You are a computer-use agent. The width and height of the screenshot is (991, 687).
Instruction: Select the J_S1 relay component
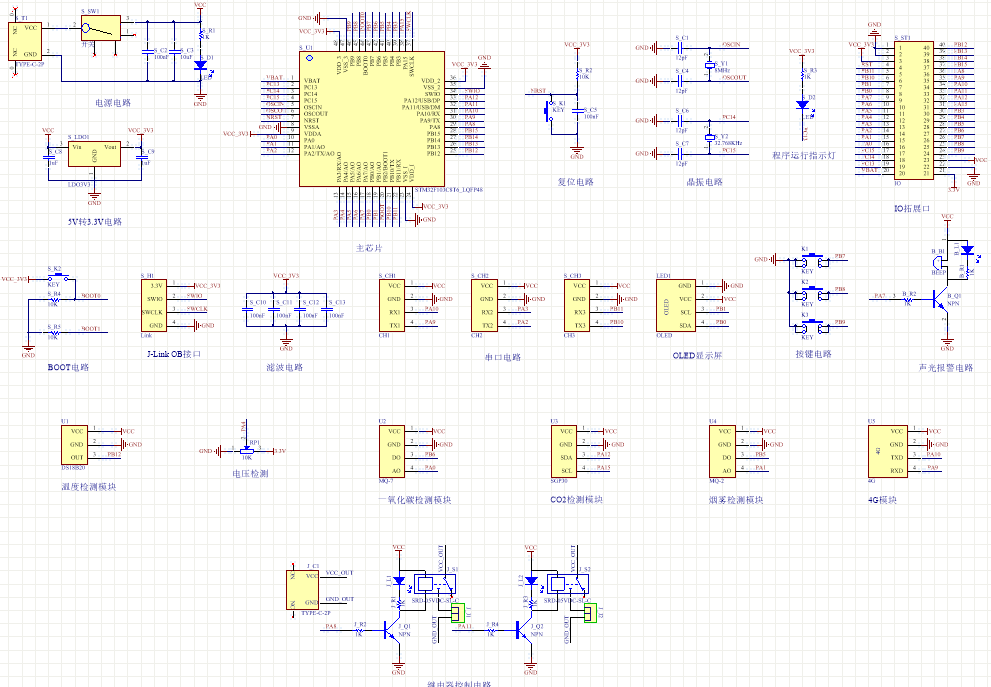point(435,583)
